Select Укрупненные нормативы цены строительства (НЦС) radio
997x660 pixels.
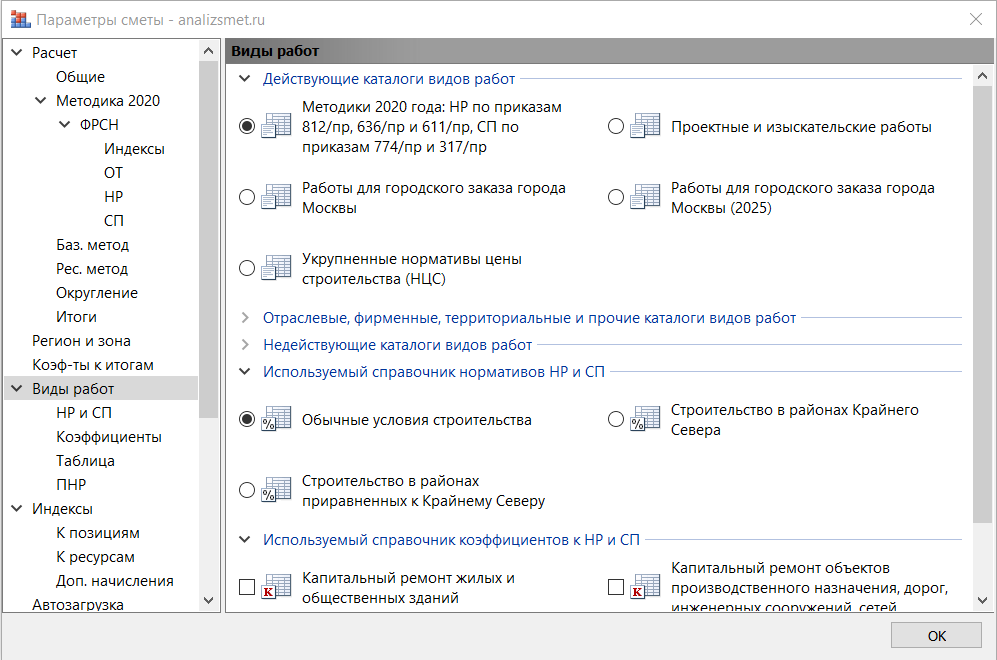(247, 268)
